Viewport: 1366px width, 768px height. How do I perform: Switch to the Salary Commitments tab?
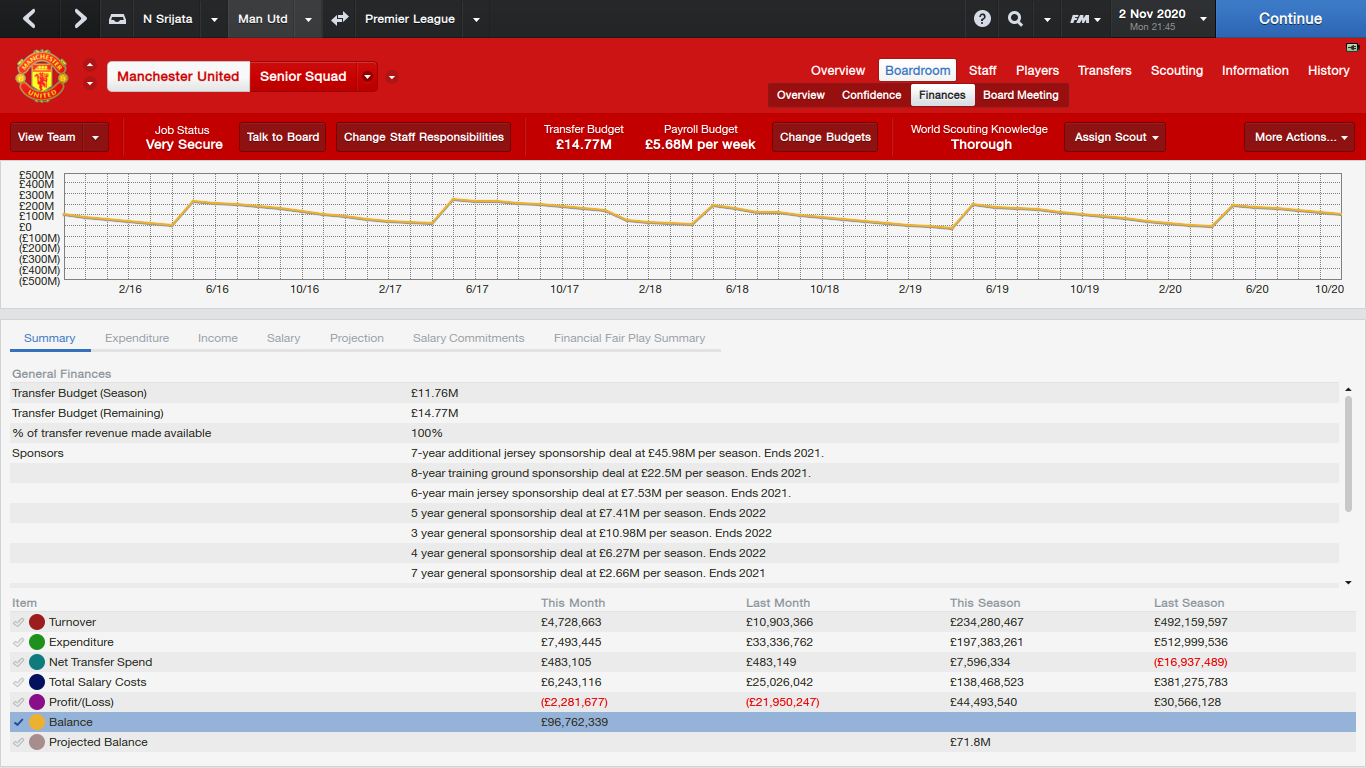pyautogui.click(x=469, y=338)
